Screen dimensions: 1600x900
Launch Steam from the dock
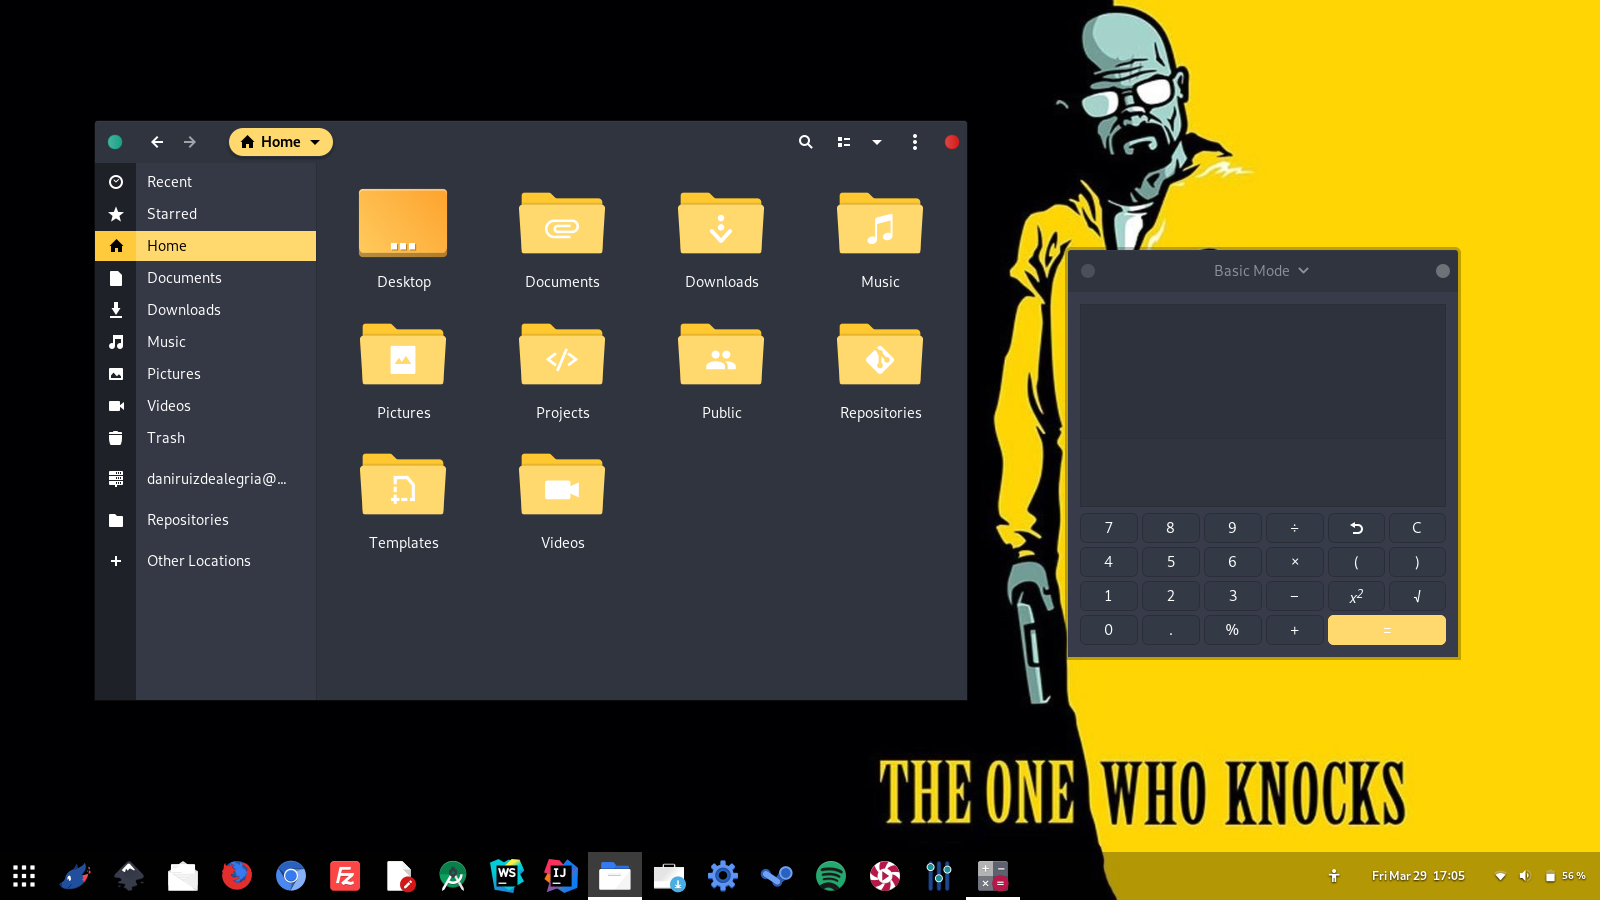(x=777, y=876)
